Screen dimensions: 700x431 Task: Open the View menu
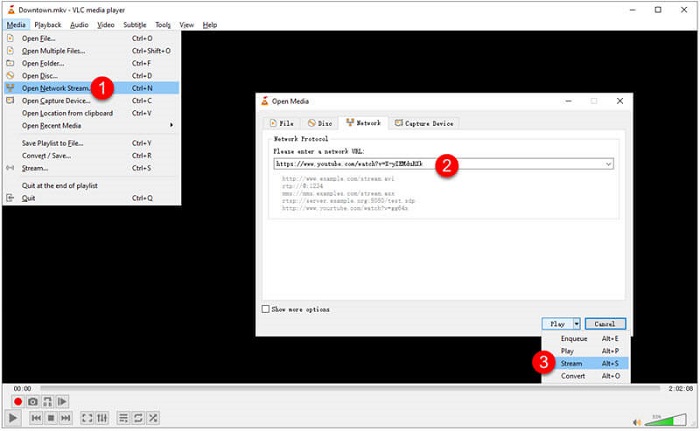click(187, 25)
